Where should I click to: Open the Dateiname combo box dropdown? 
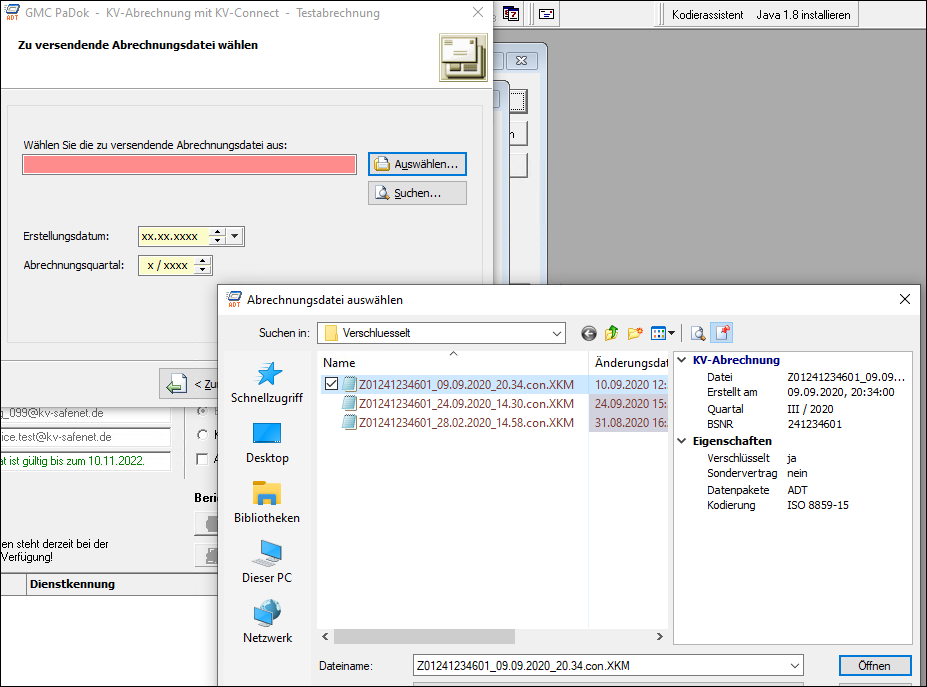(794, 665)
